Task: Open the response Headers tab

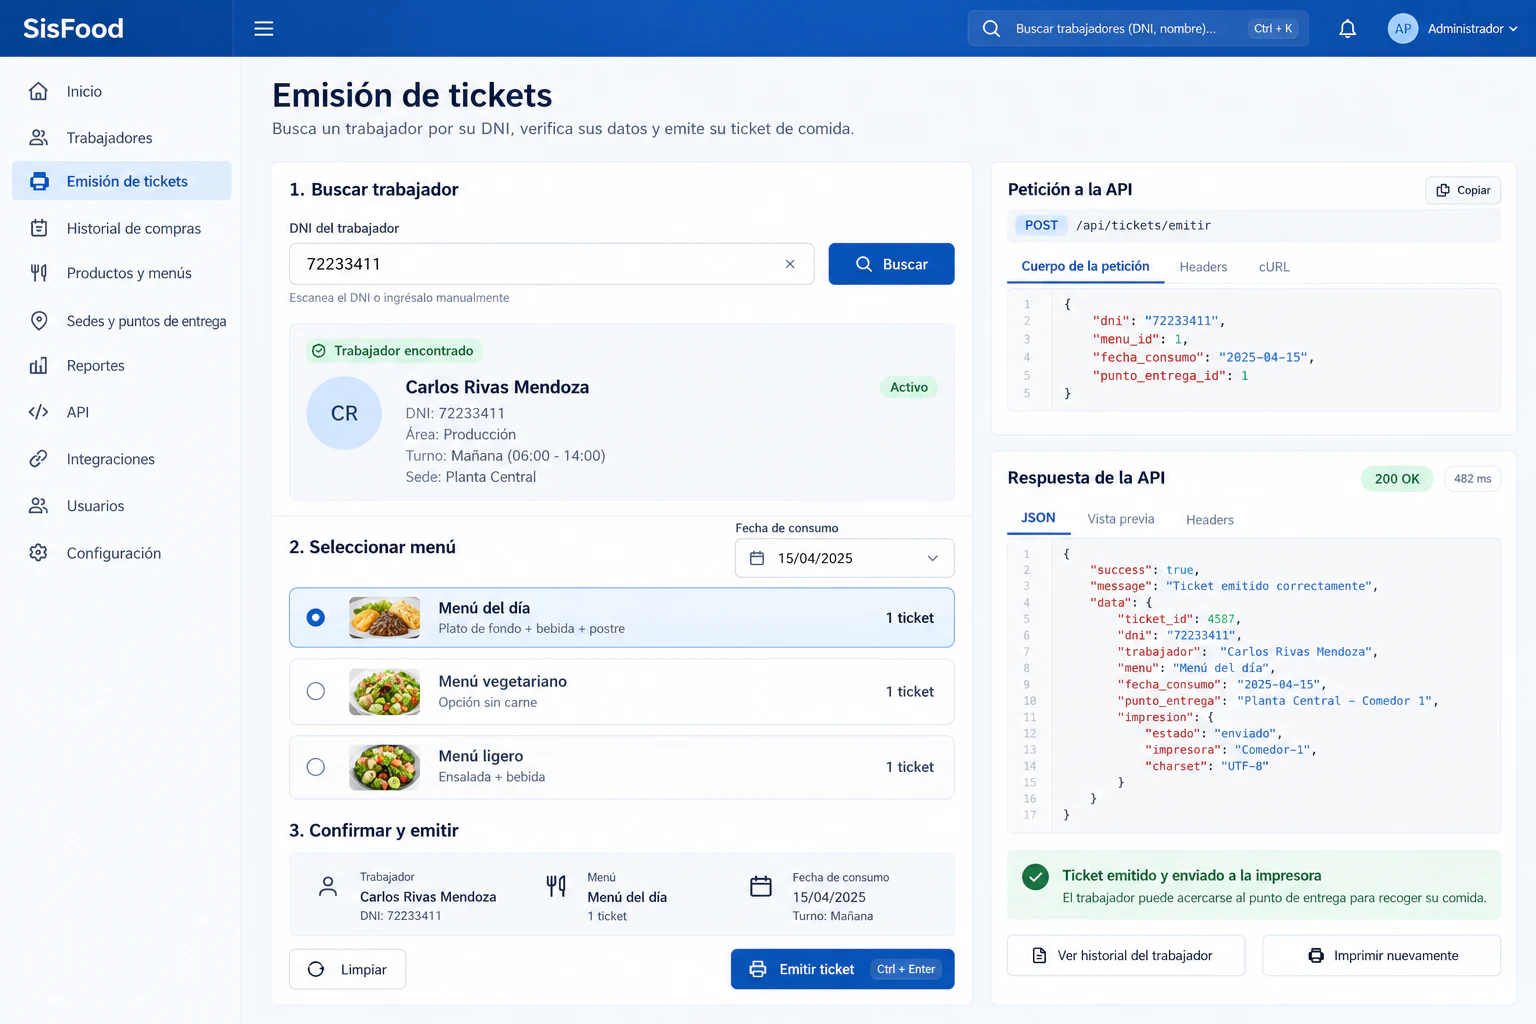Action: click(x=1210, y=520)
